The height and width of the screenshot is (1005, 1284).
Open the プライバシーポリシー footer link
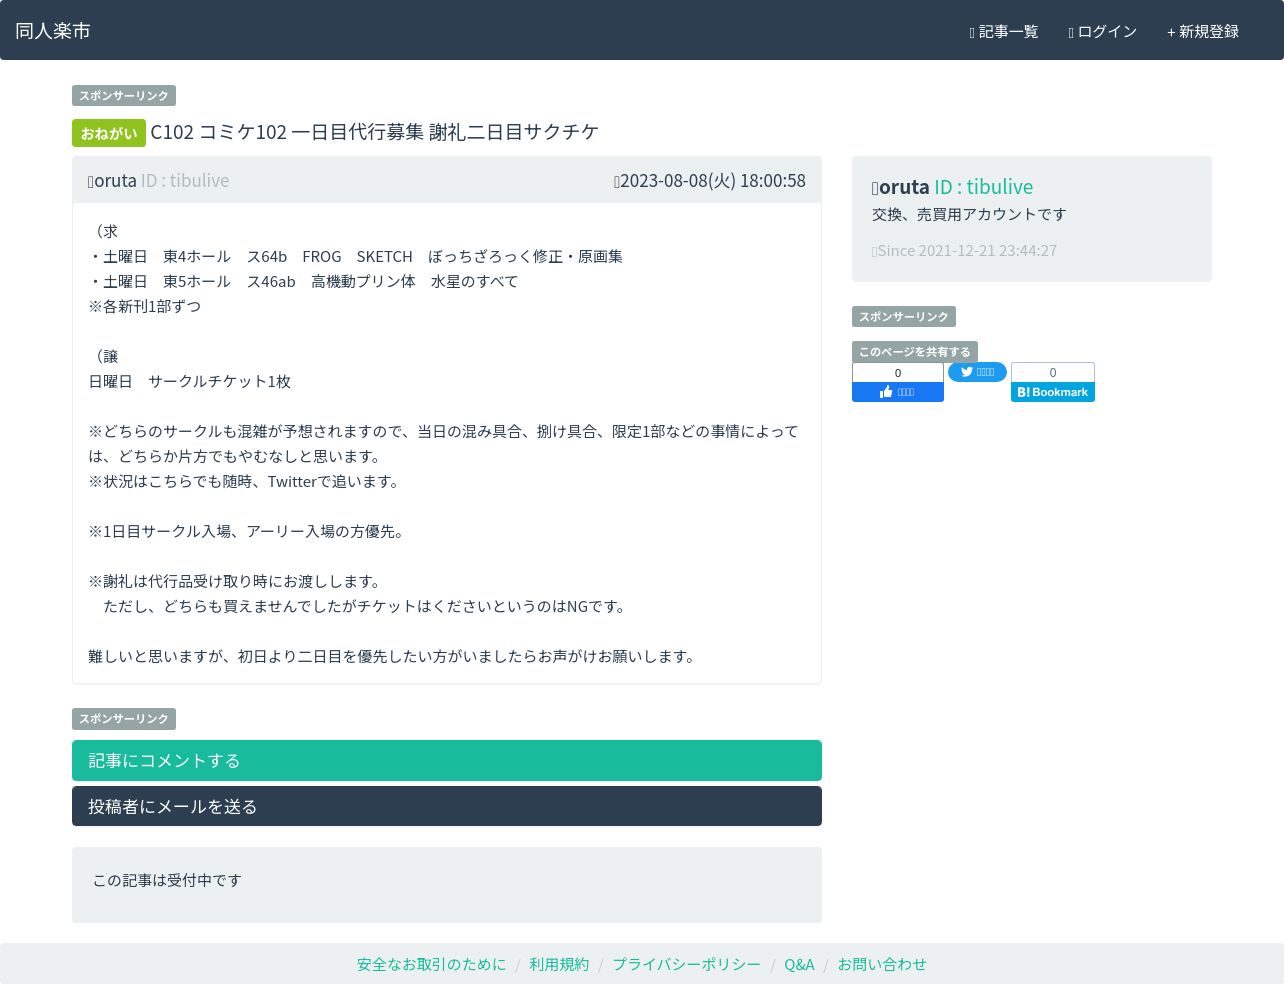coord(687,965)
